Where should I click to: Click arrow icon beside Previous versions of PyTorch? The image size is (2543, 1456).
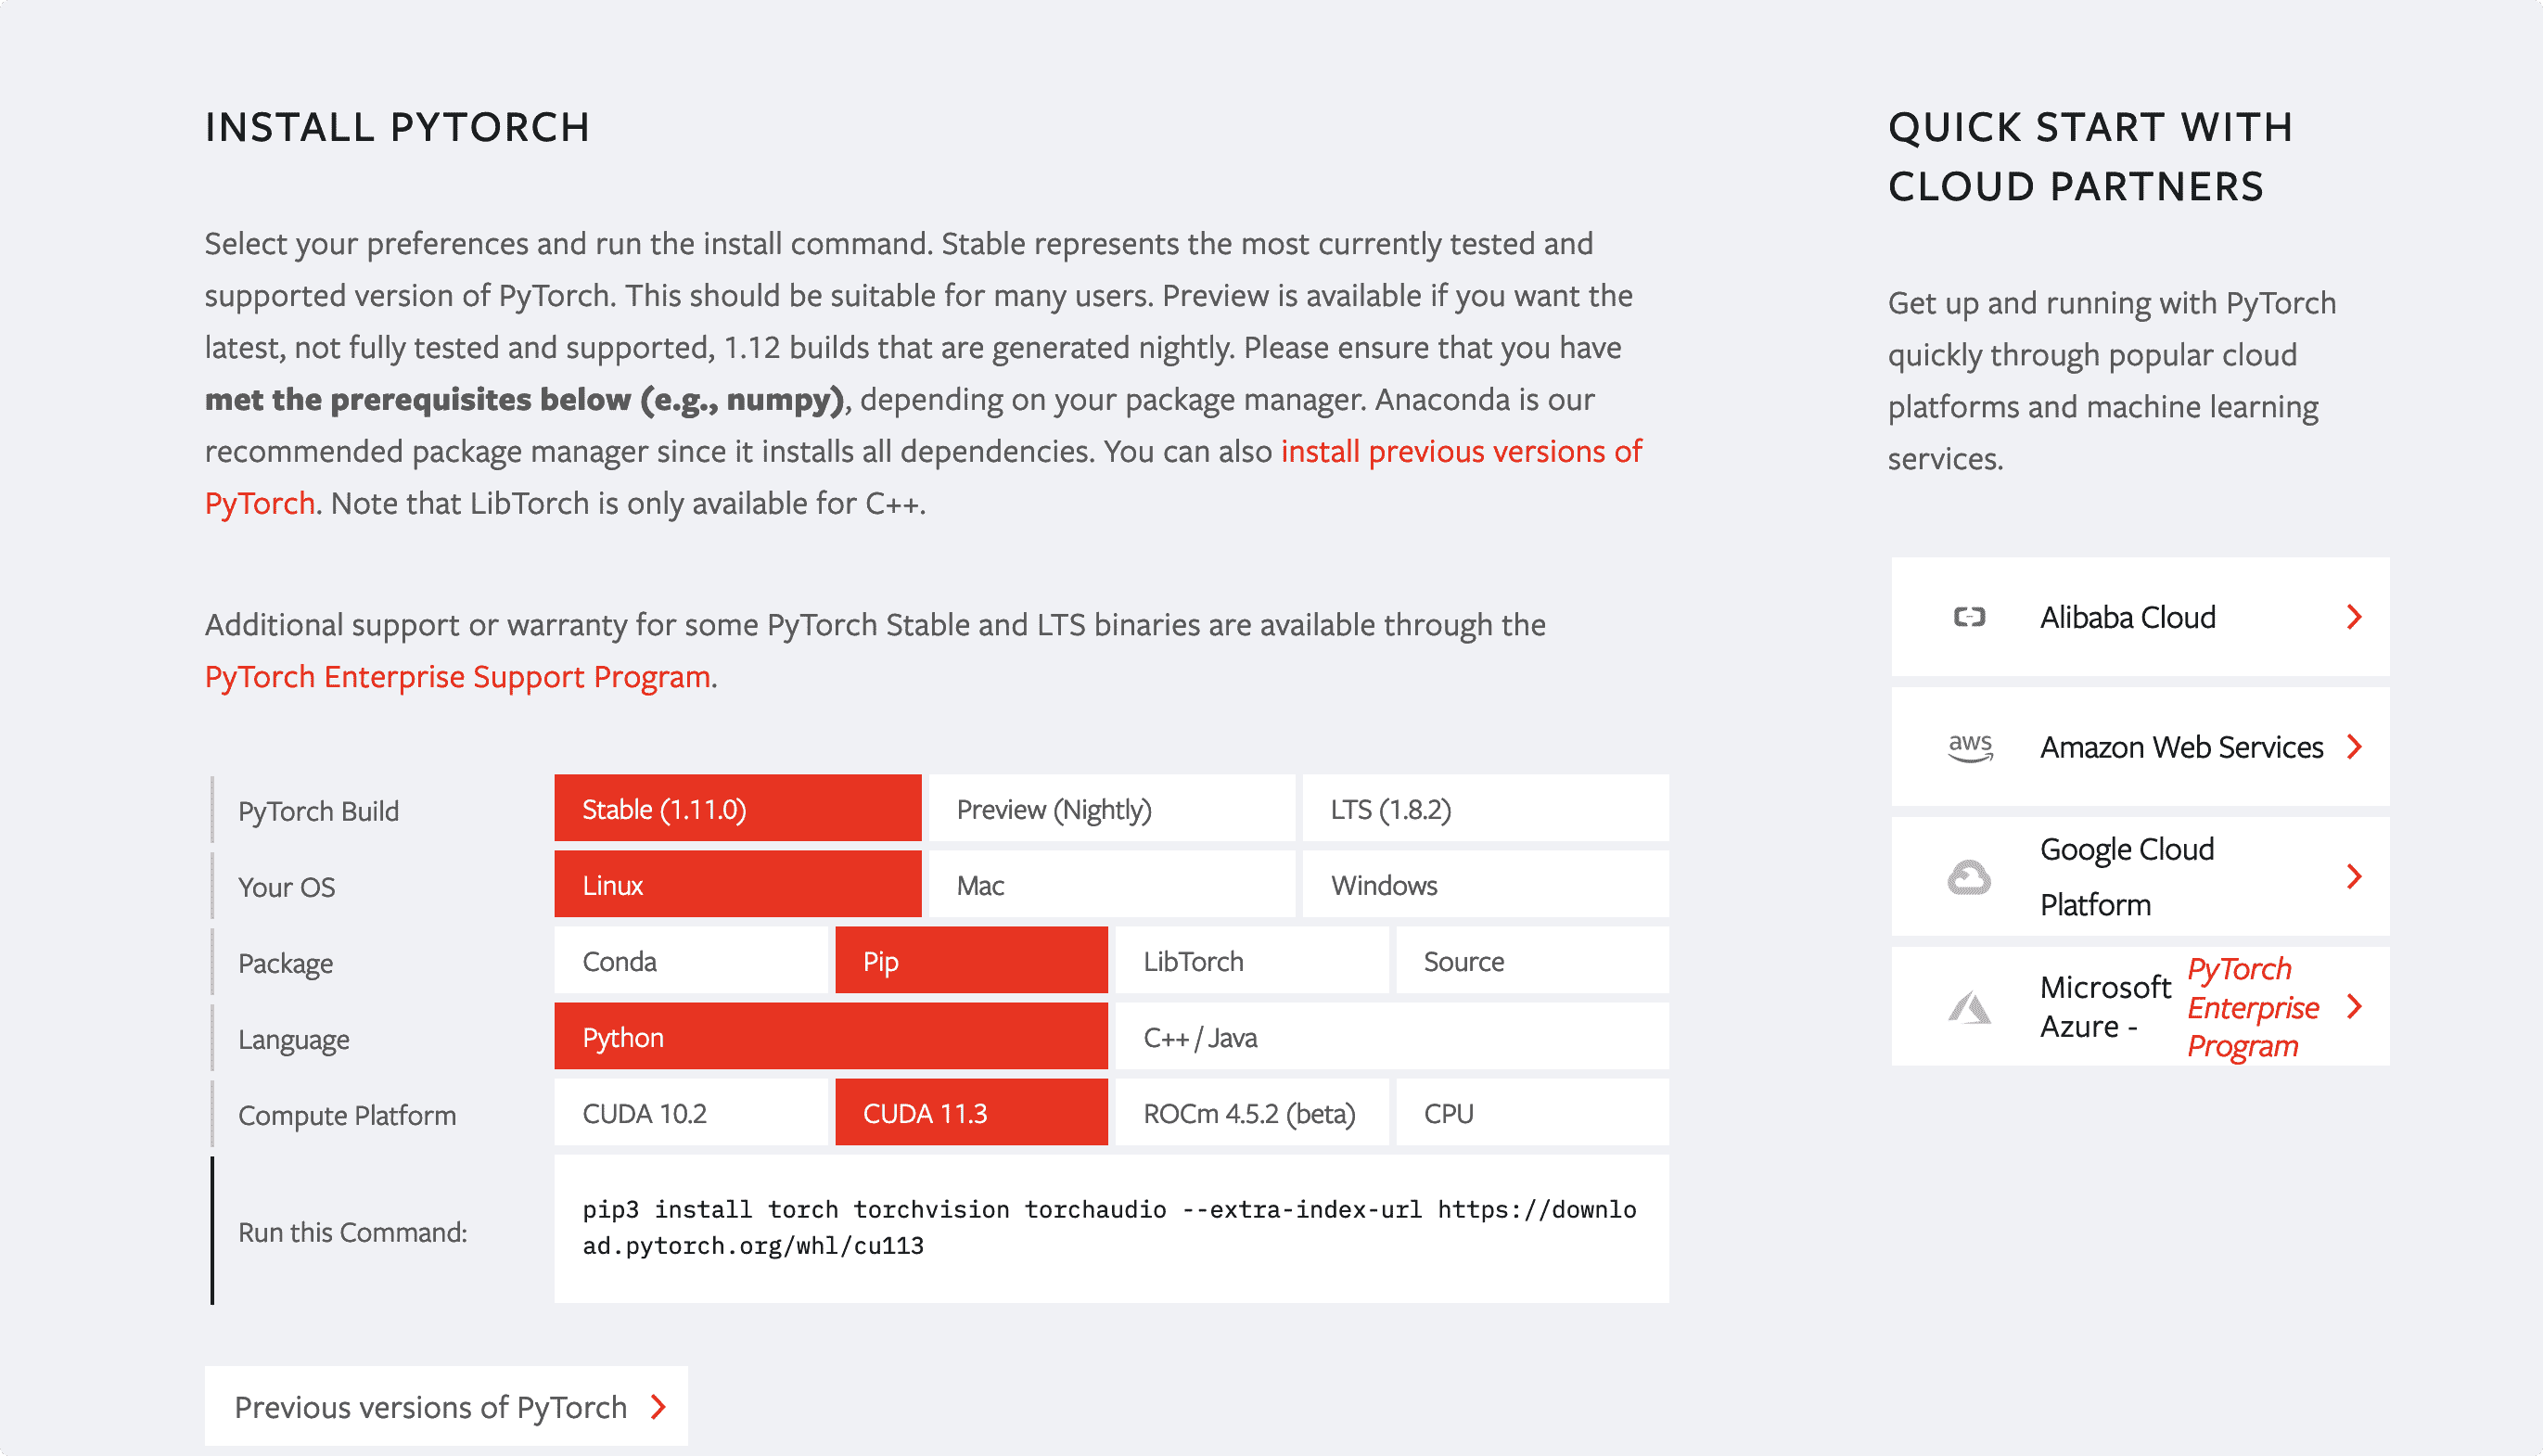point(658,1407)
